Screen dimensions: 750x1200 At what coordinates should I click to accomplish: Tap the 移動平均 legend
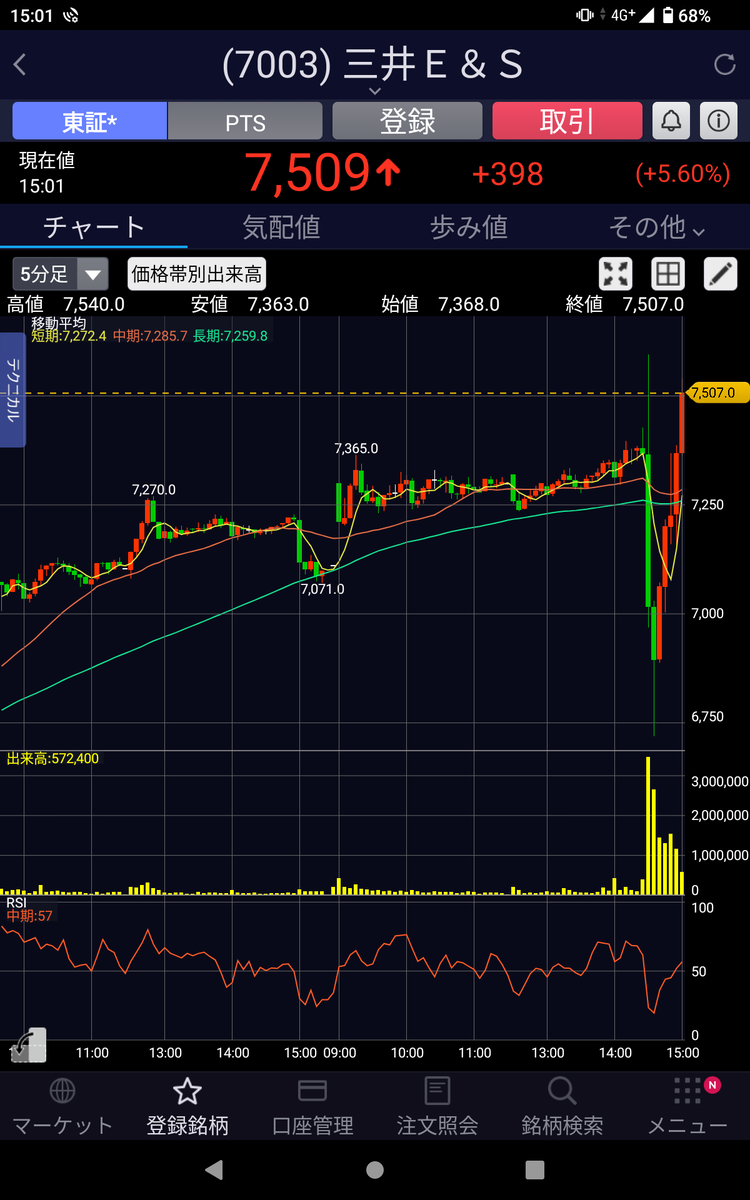tap(58, 323)
